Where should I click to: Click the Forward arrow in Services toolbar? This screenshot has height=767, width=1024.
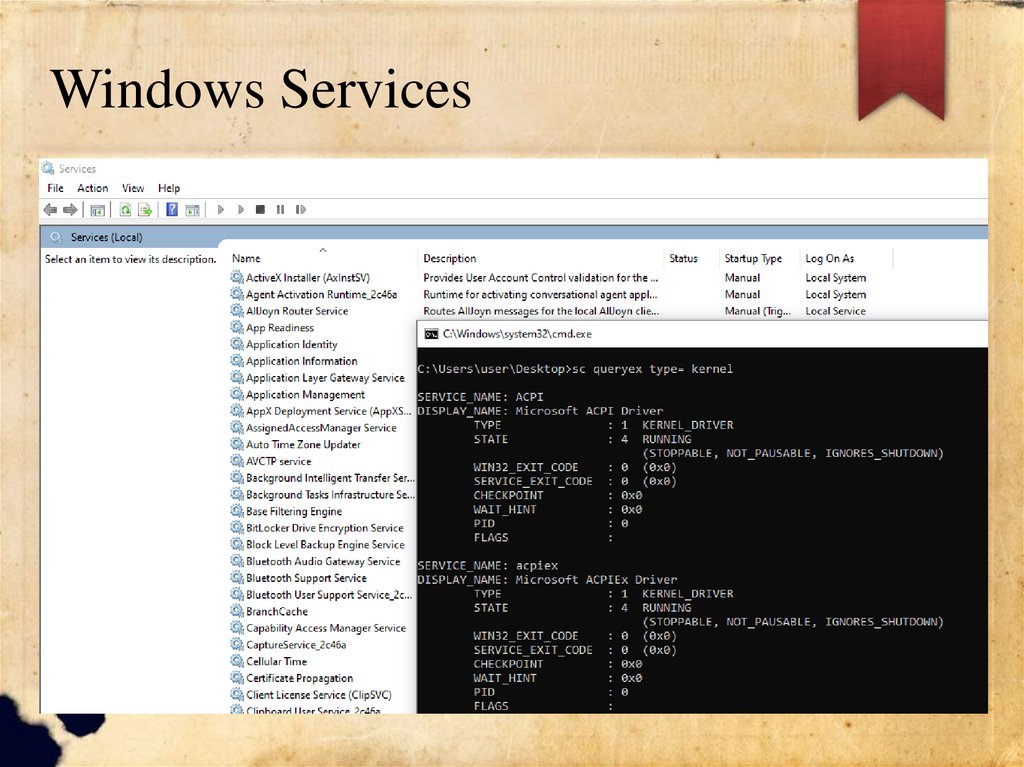(x=70, y=210)
